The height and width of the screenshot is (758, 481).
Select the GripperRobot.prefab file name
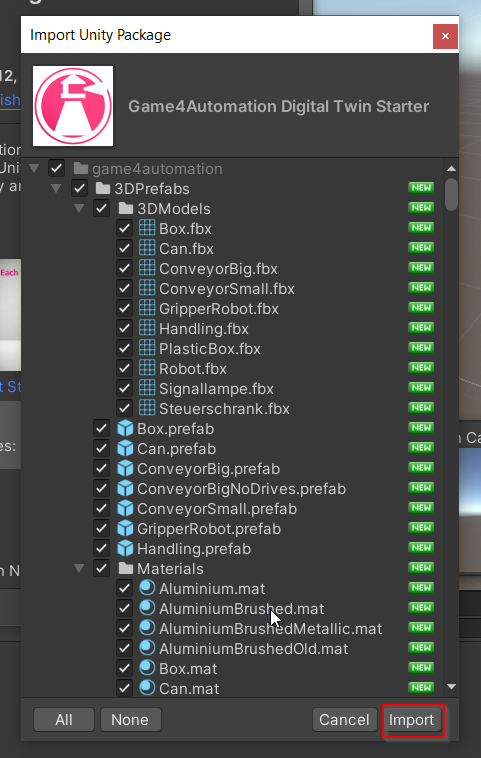point(209,529)
